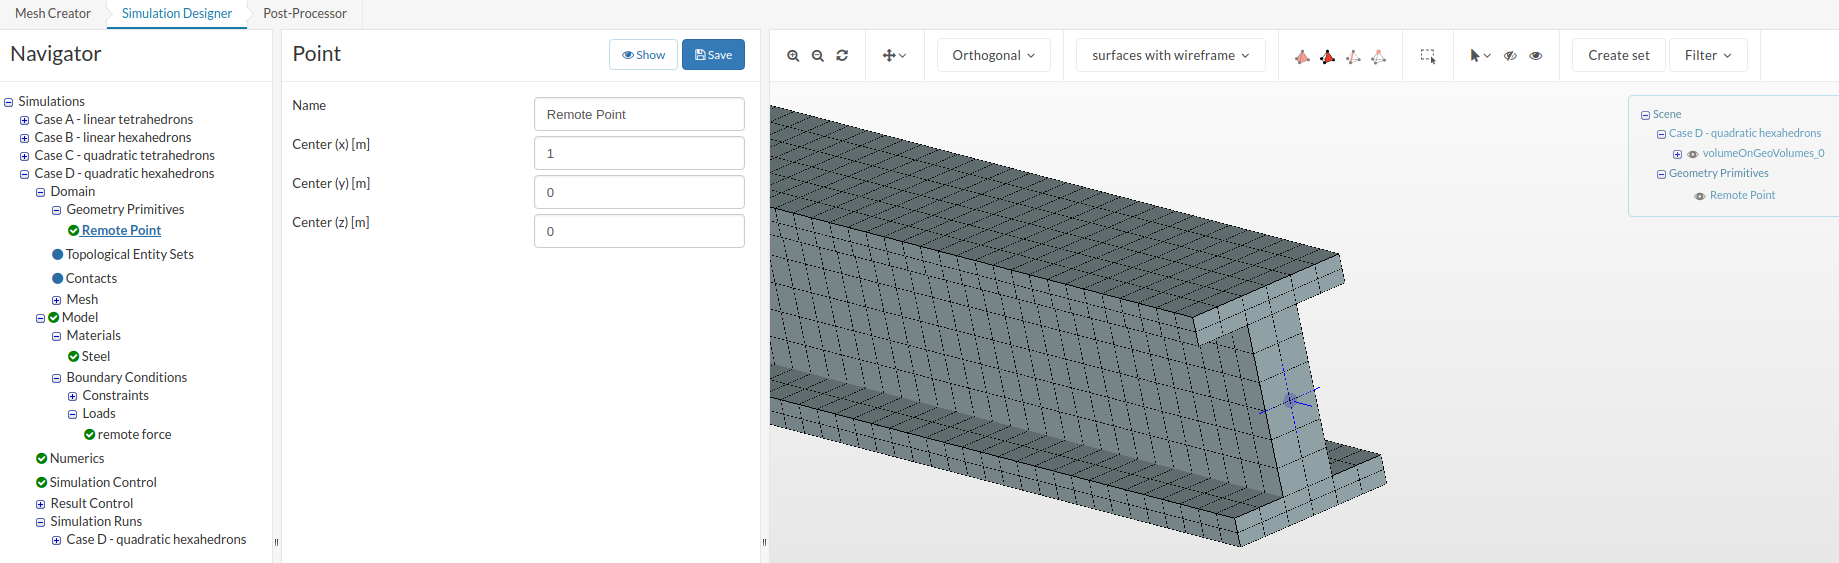Select the face picking tetrahedron icon

1327,56
